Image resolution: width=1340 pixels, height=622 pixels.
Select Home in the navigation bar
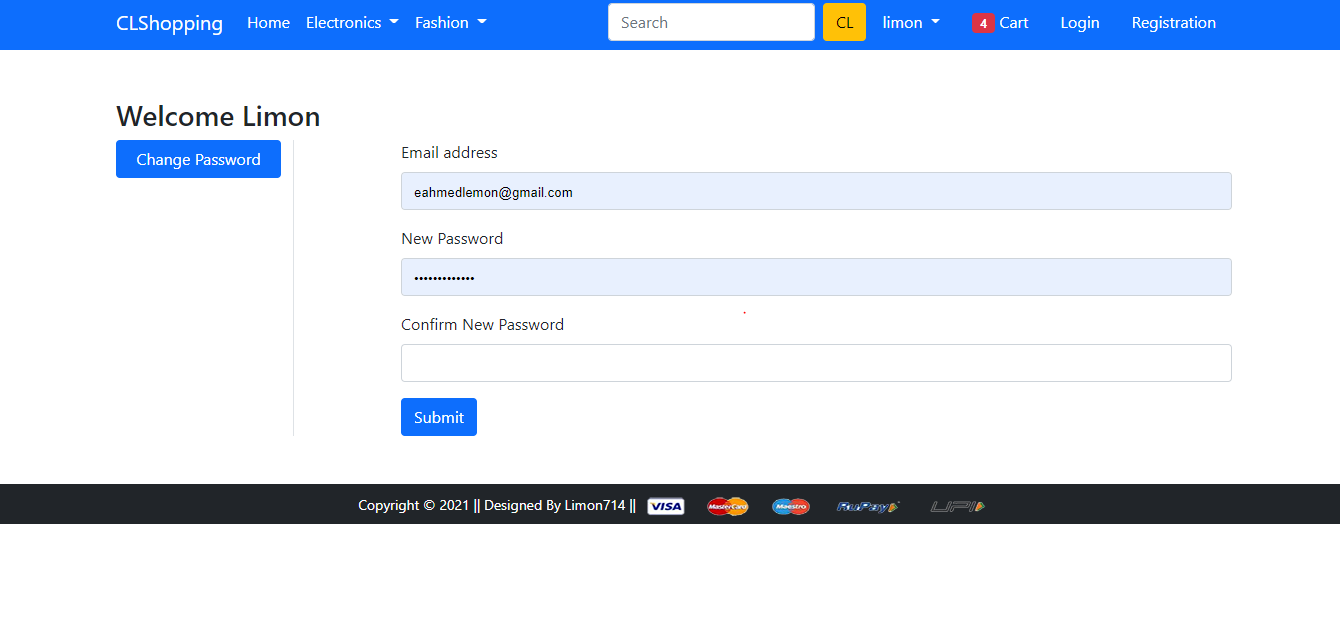pyautogui.click(x=268, y=22)
